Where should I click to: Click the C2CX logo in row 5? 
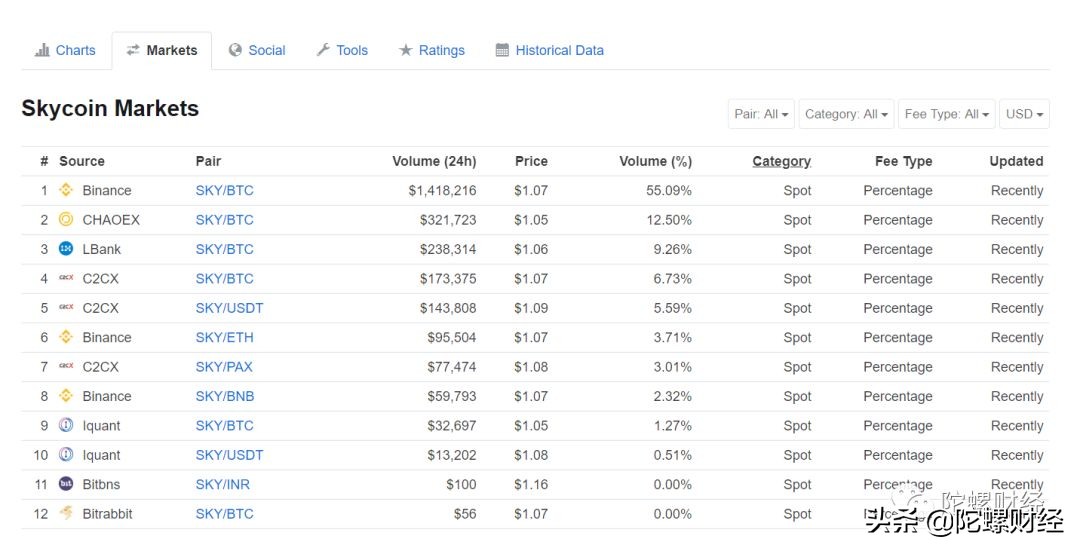(66, 307)
